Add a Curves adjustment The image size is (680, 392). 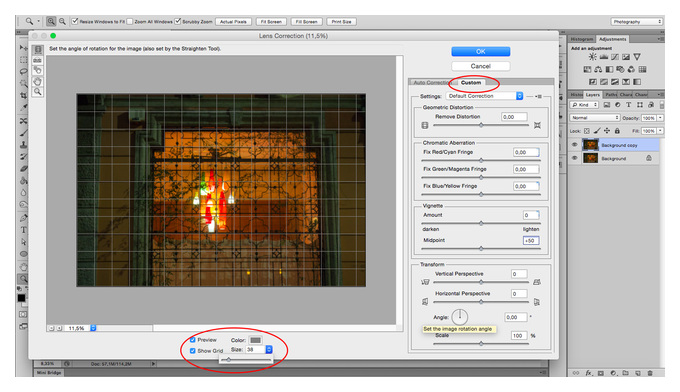click(x=615, y=57)
